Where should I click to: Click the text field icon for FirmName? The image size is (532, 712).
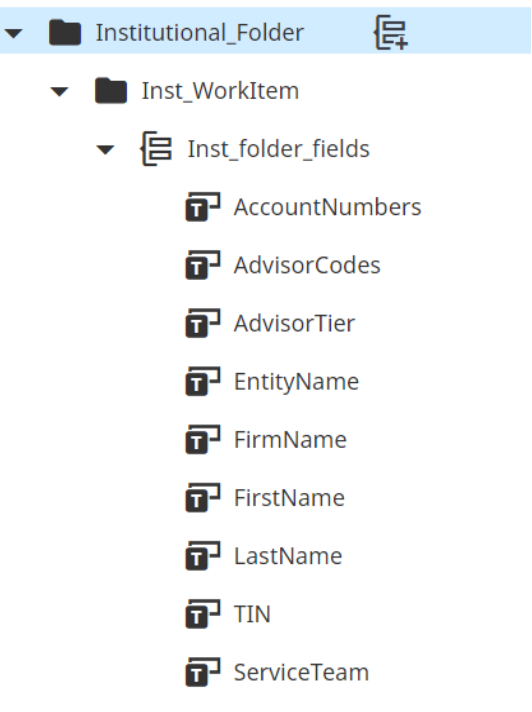click(202, 439)
